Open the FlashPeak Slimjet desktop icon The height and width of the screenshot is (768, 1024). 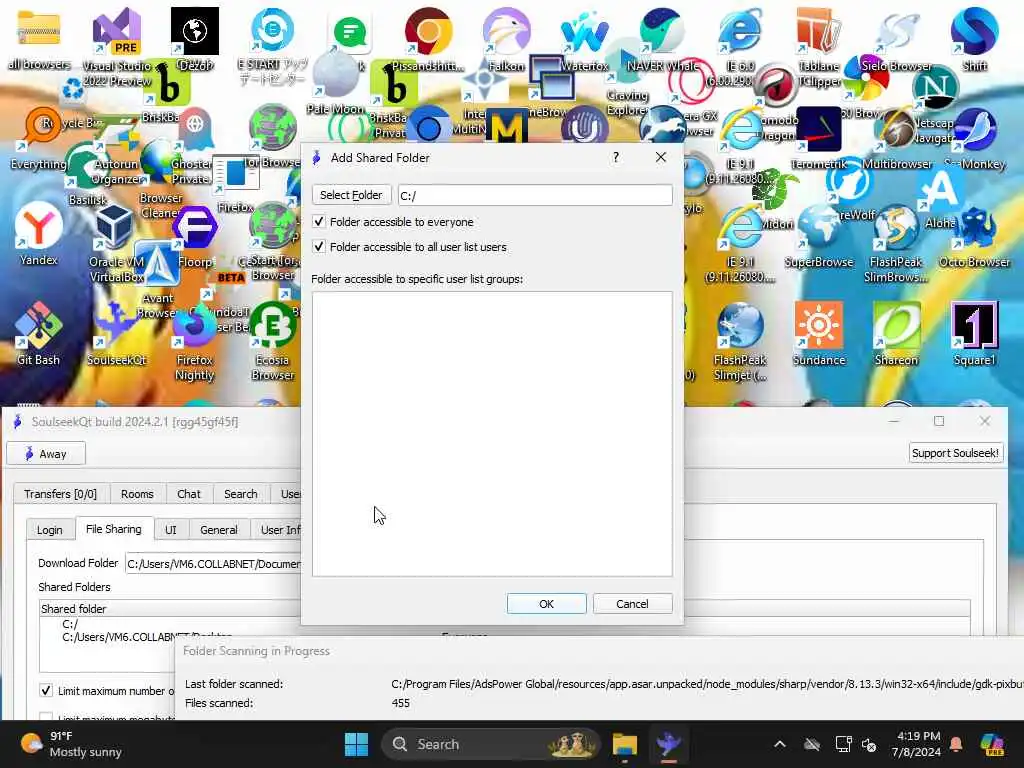click(x=740, y=341)
